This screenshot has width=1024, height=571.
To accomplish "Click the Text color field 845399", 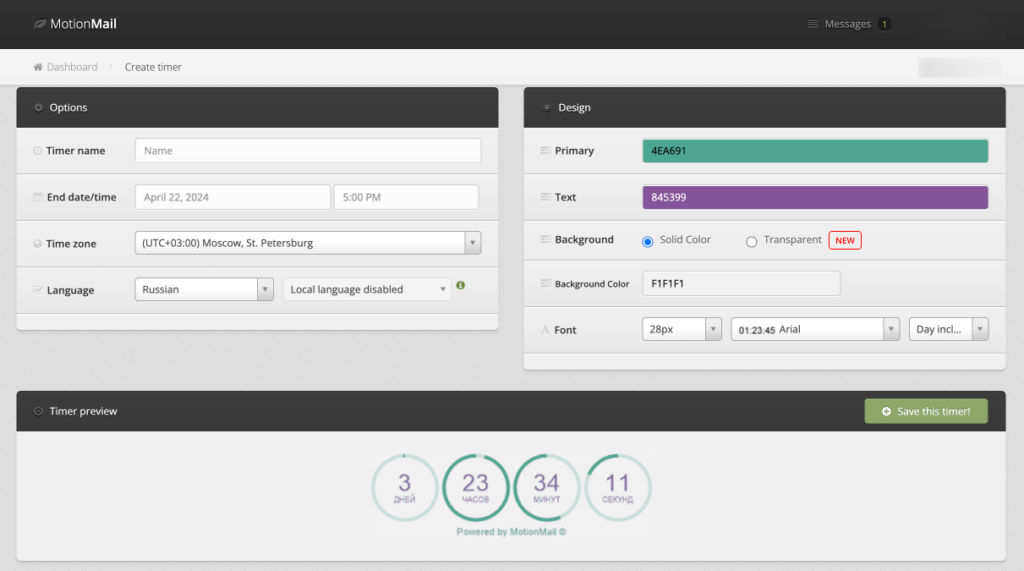I will point(815,197).
